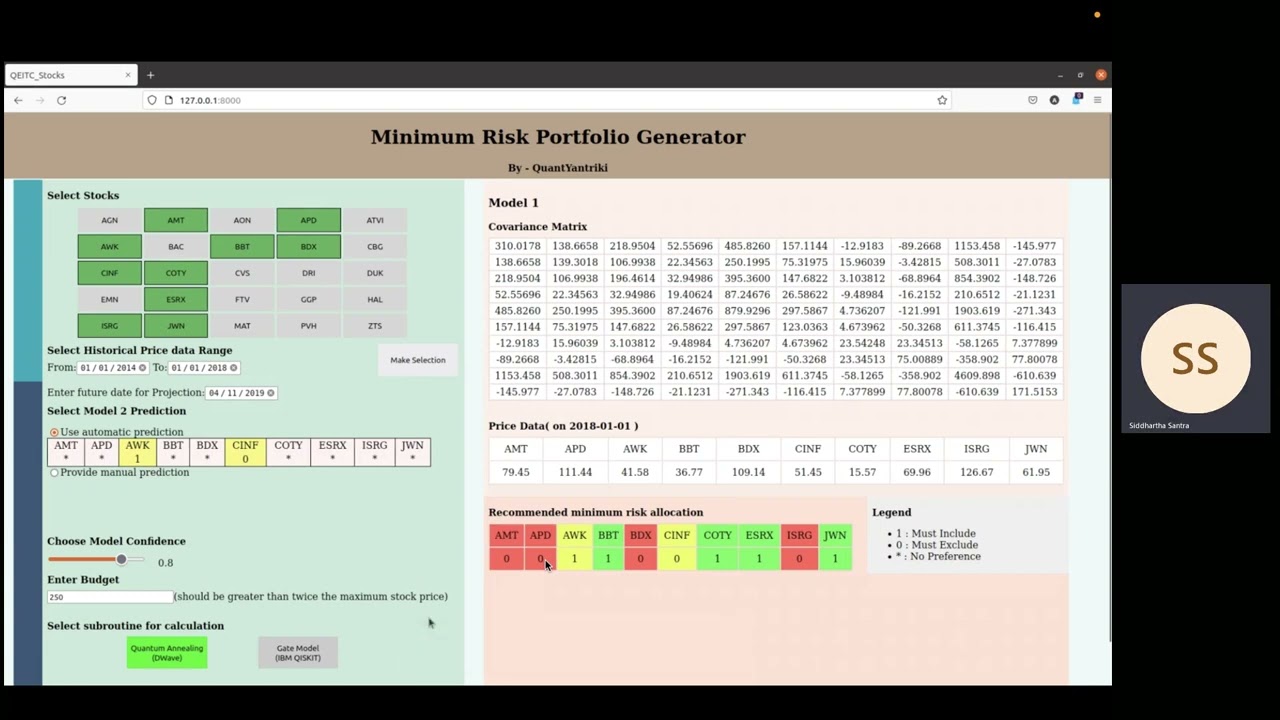Deselect the BDX stock button
This screenshot has height=720, width=1280.
[308, 246]
